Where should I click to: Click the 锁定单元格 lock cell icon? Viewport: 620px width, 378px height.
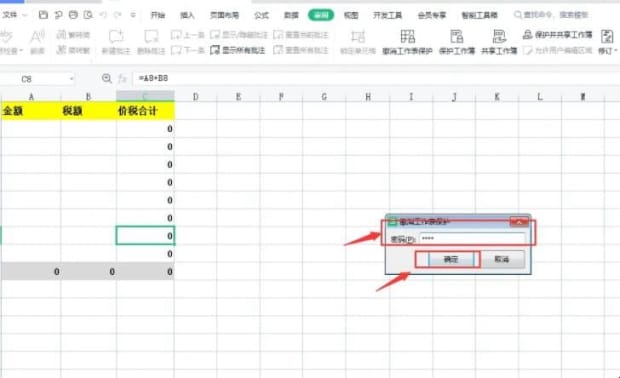pyautogui.click(x=358, y=37)
